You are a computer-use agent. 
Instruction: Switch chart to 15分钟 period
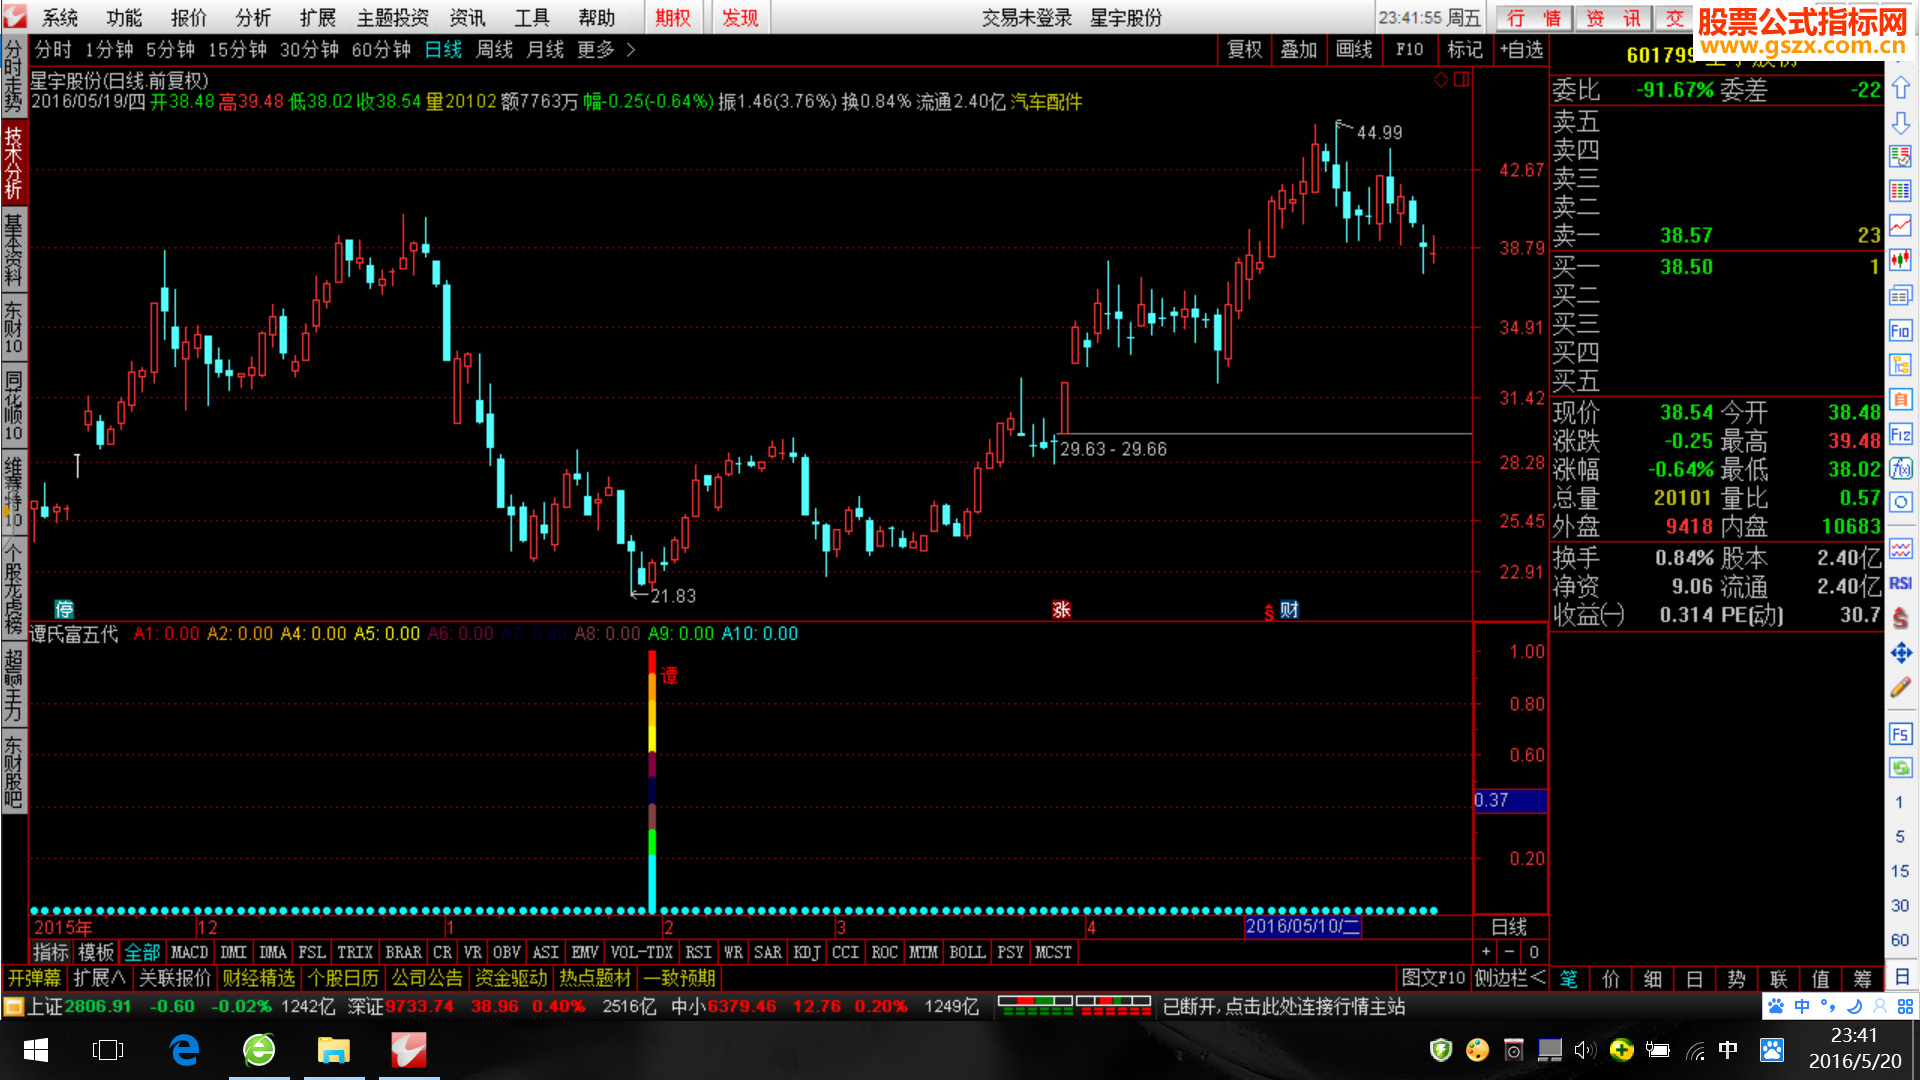pyautogui.click(x=237, y=49)
